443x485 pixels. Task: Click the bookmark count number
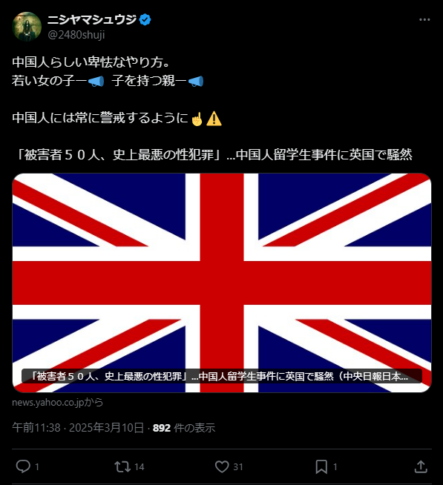335,467
